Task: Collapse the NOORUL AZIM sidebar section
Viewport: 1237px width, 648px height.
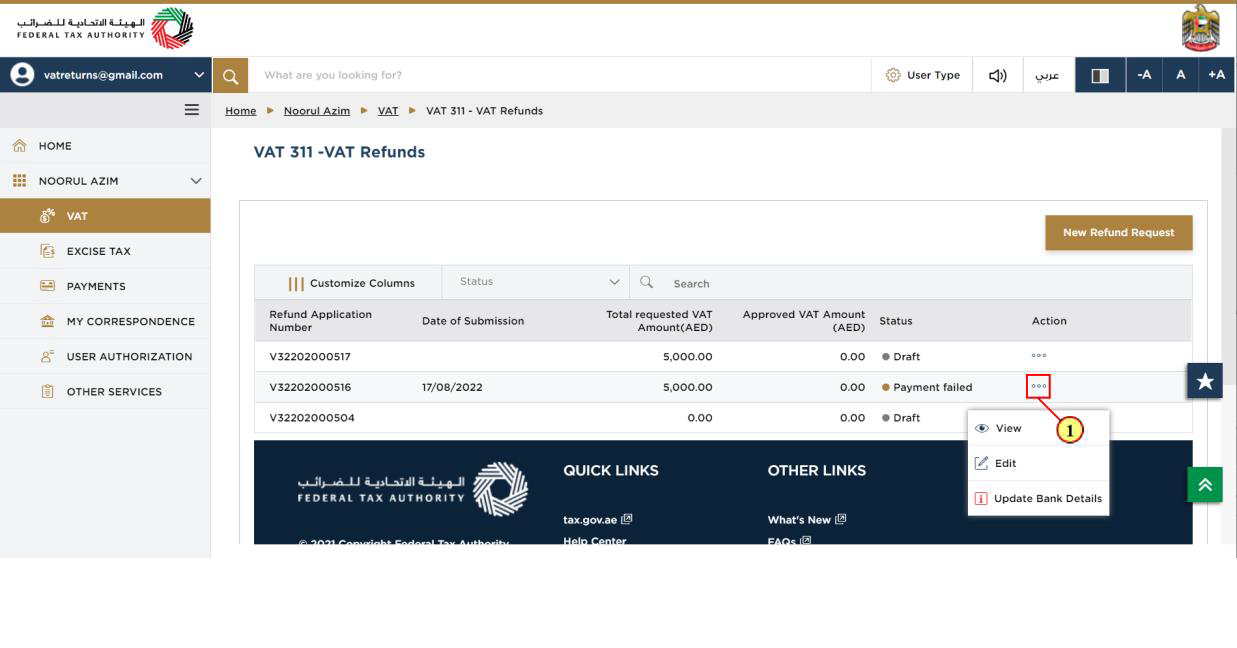Action: tap(105, 181)
